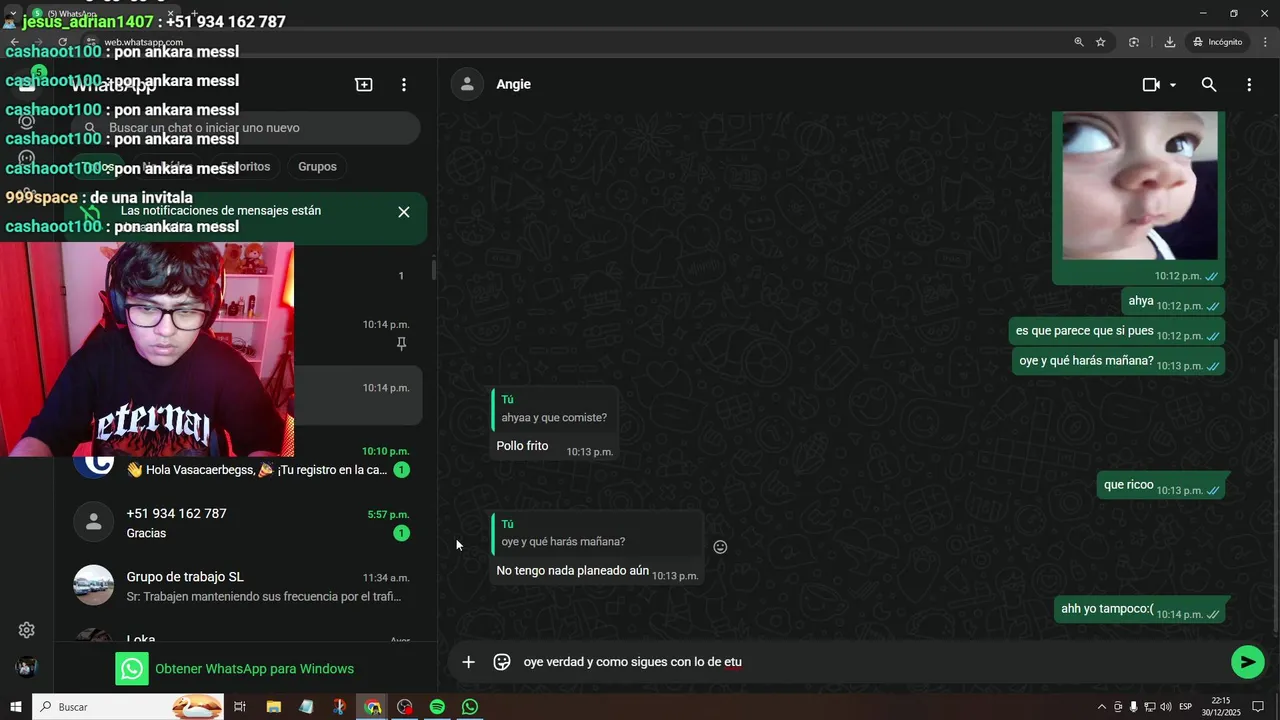Open Spotify from the taskbar
1280x720 pixels.
[x=437, y=707]
